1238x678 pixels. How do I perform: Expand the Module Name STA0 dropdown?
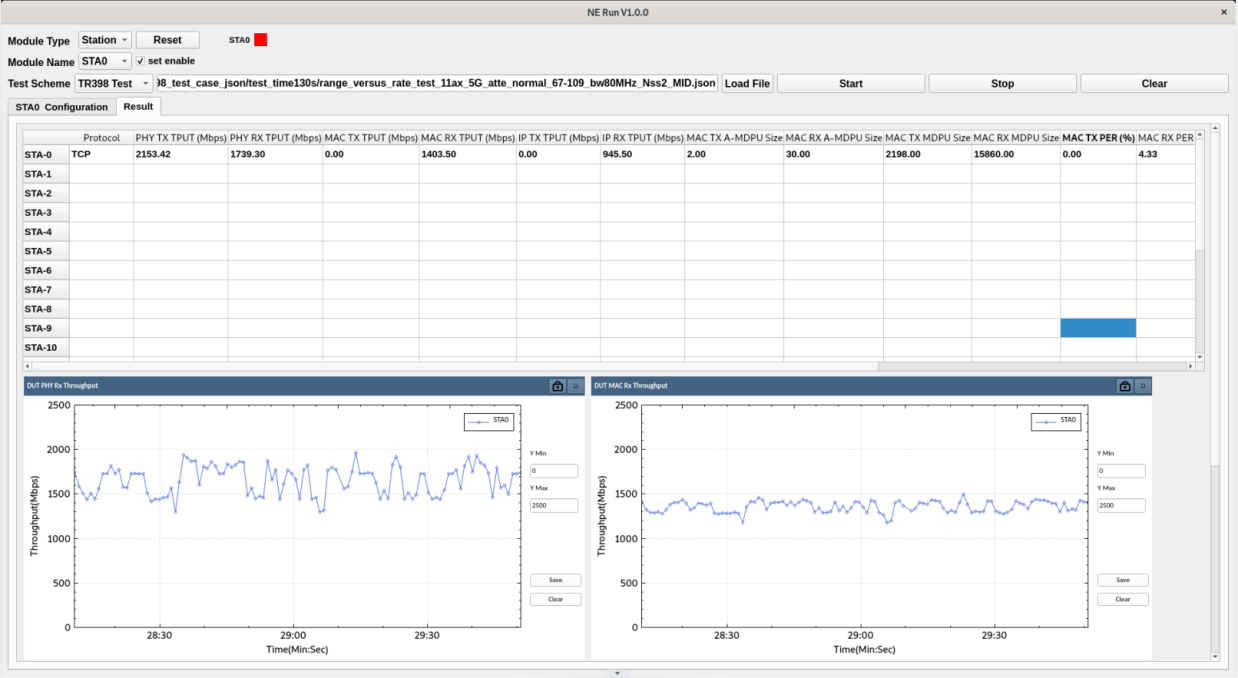tap(105, 61)
